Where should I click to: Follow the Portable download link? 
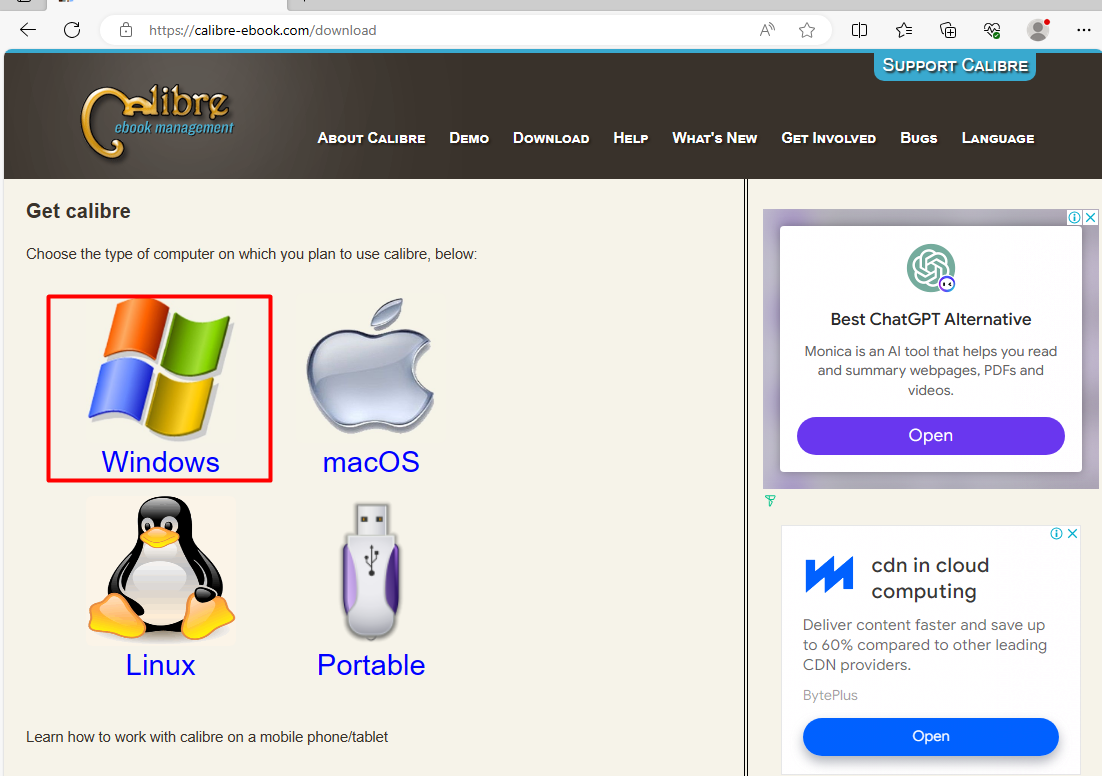coord(371,665)
